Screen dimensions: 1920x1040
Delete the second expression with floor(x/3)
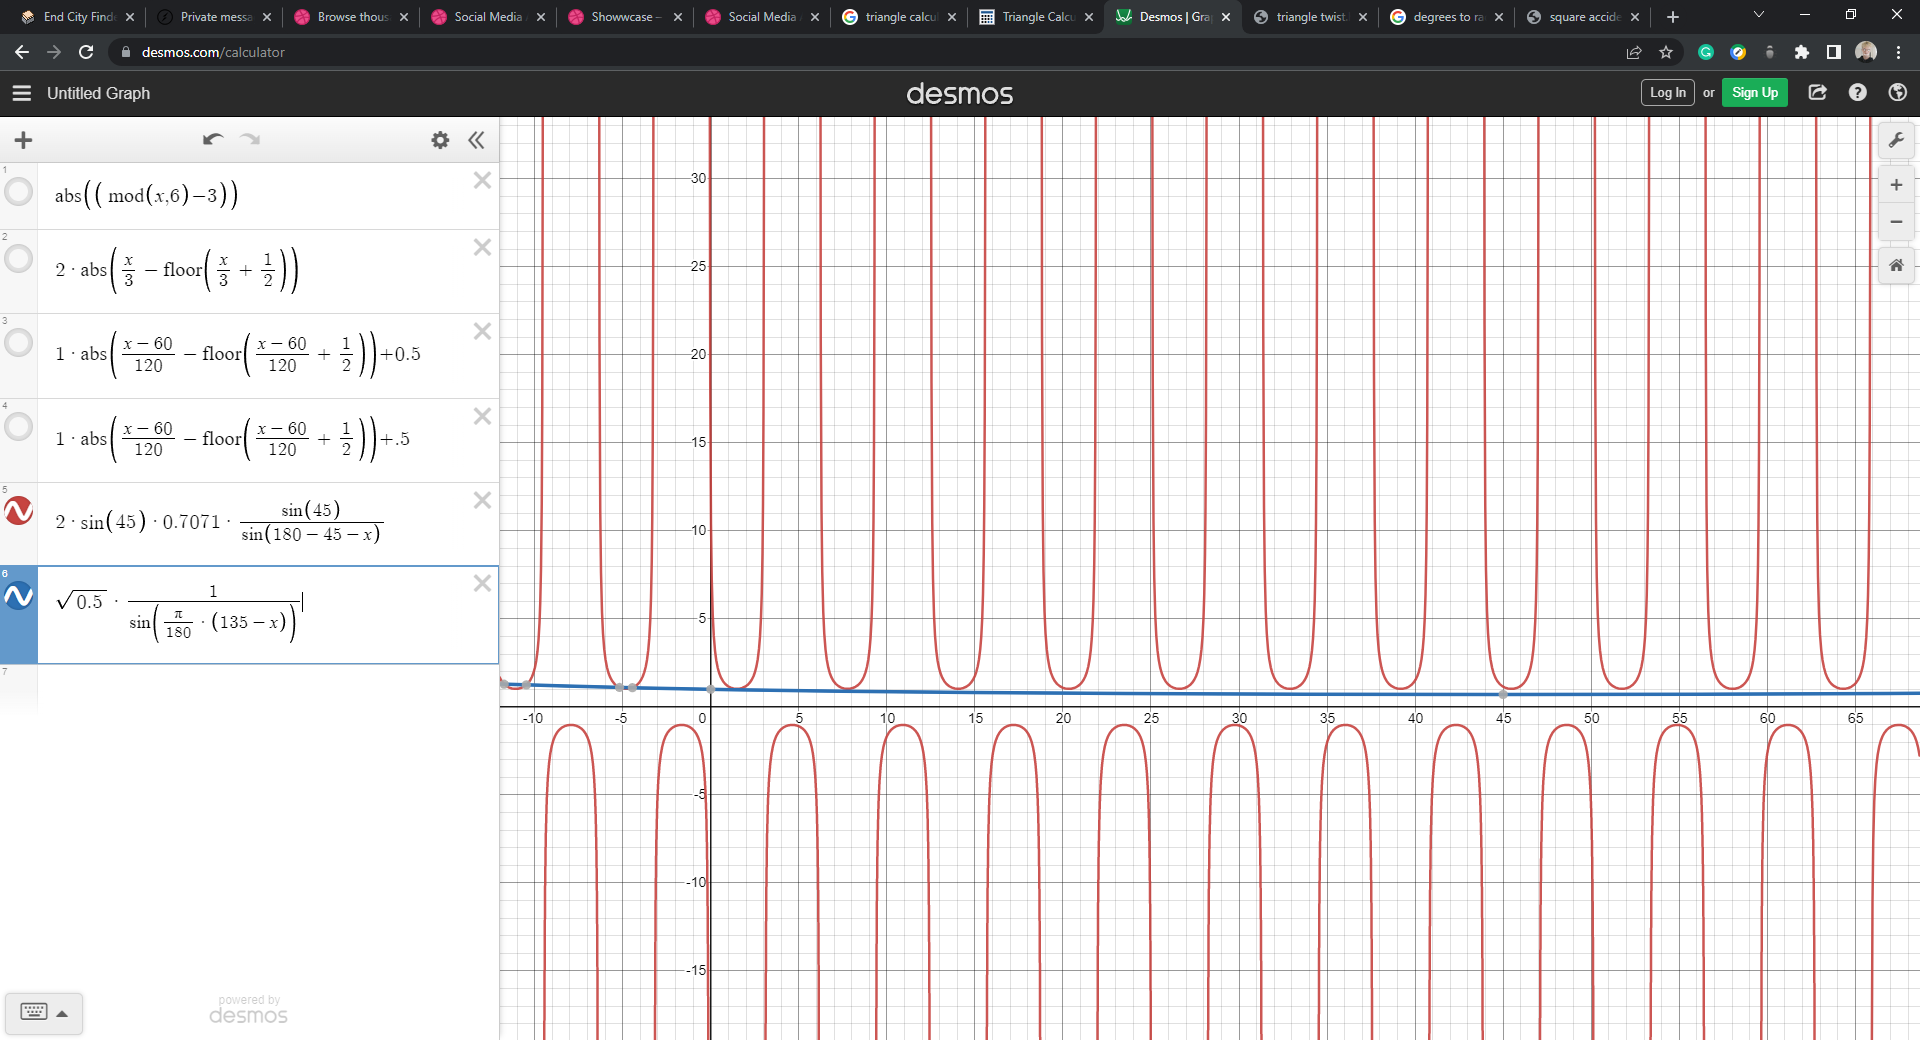(482, 247)
